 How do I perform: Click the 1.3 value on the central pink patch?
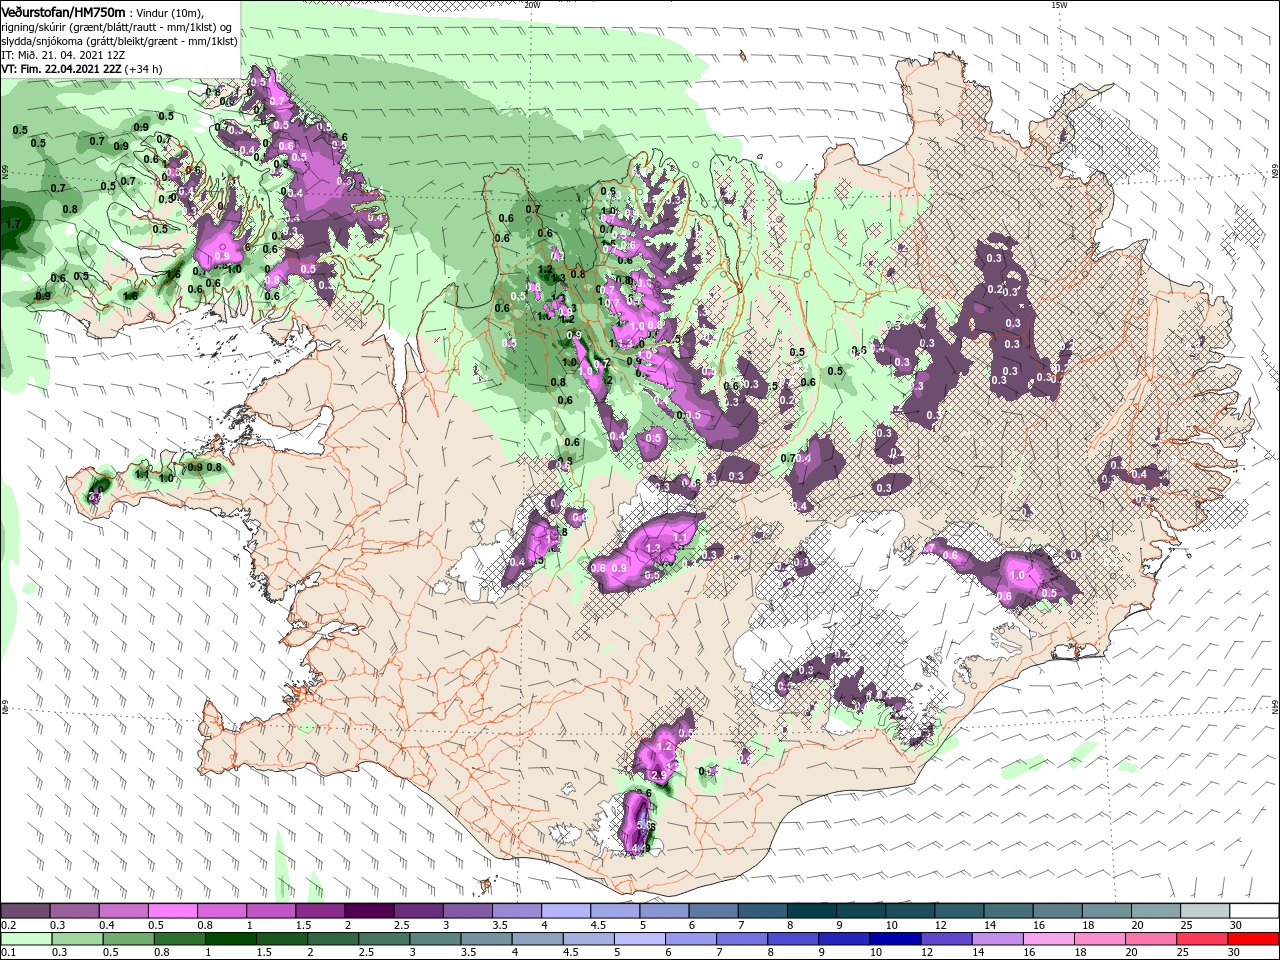click(654, 548)
